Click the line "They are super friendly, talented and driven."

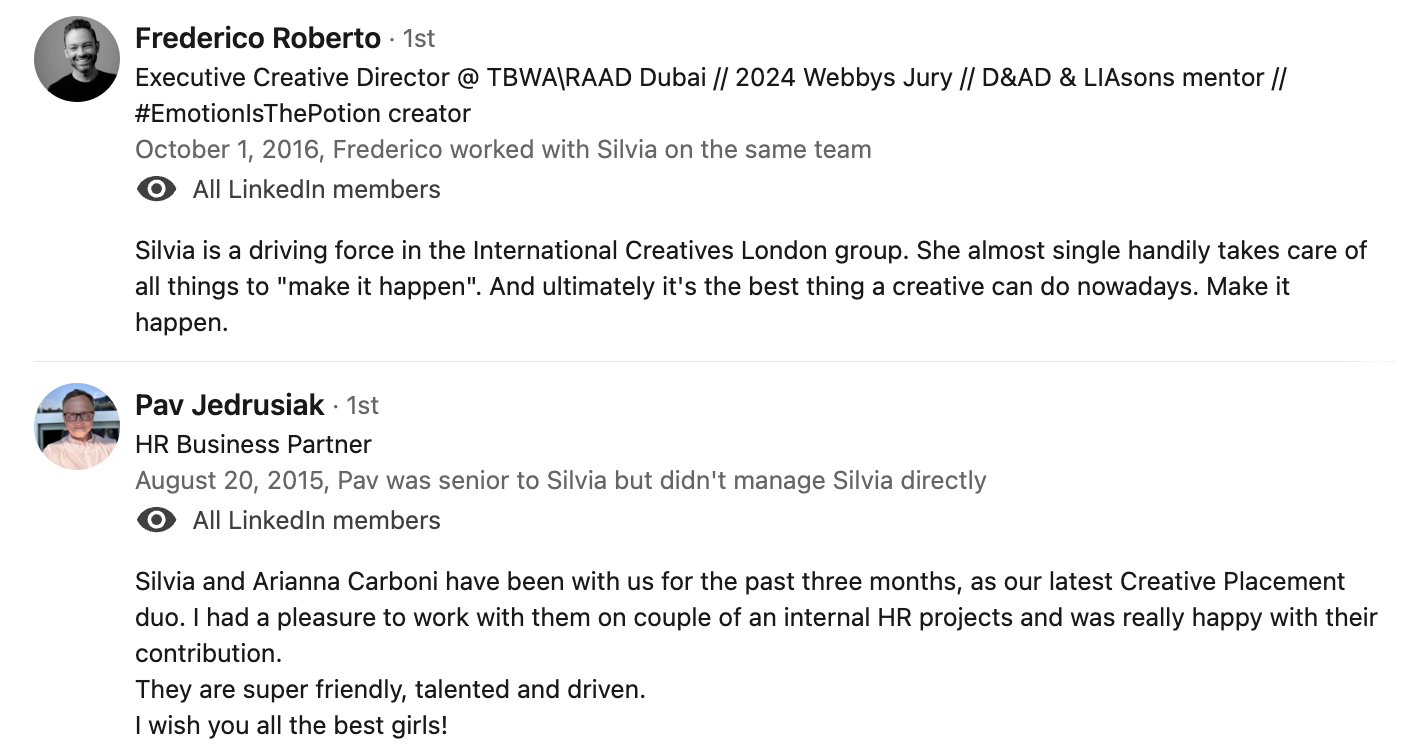390,690
